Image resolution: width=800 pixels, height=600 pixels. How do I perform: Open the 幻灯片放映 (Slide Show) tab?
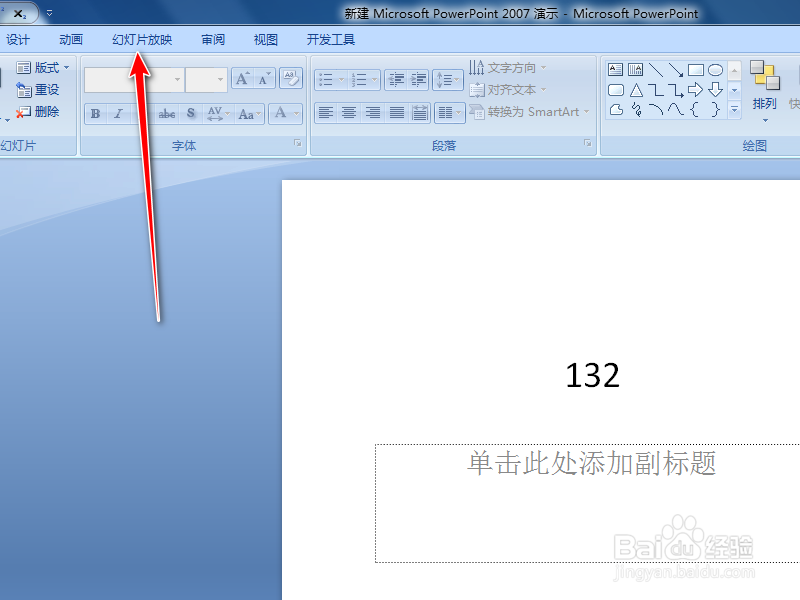(142, 40)
